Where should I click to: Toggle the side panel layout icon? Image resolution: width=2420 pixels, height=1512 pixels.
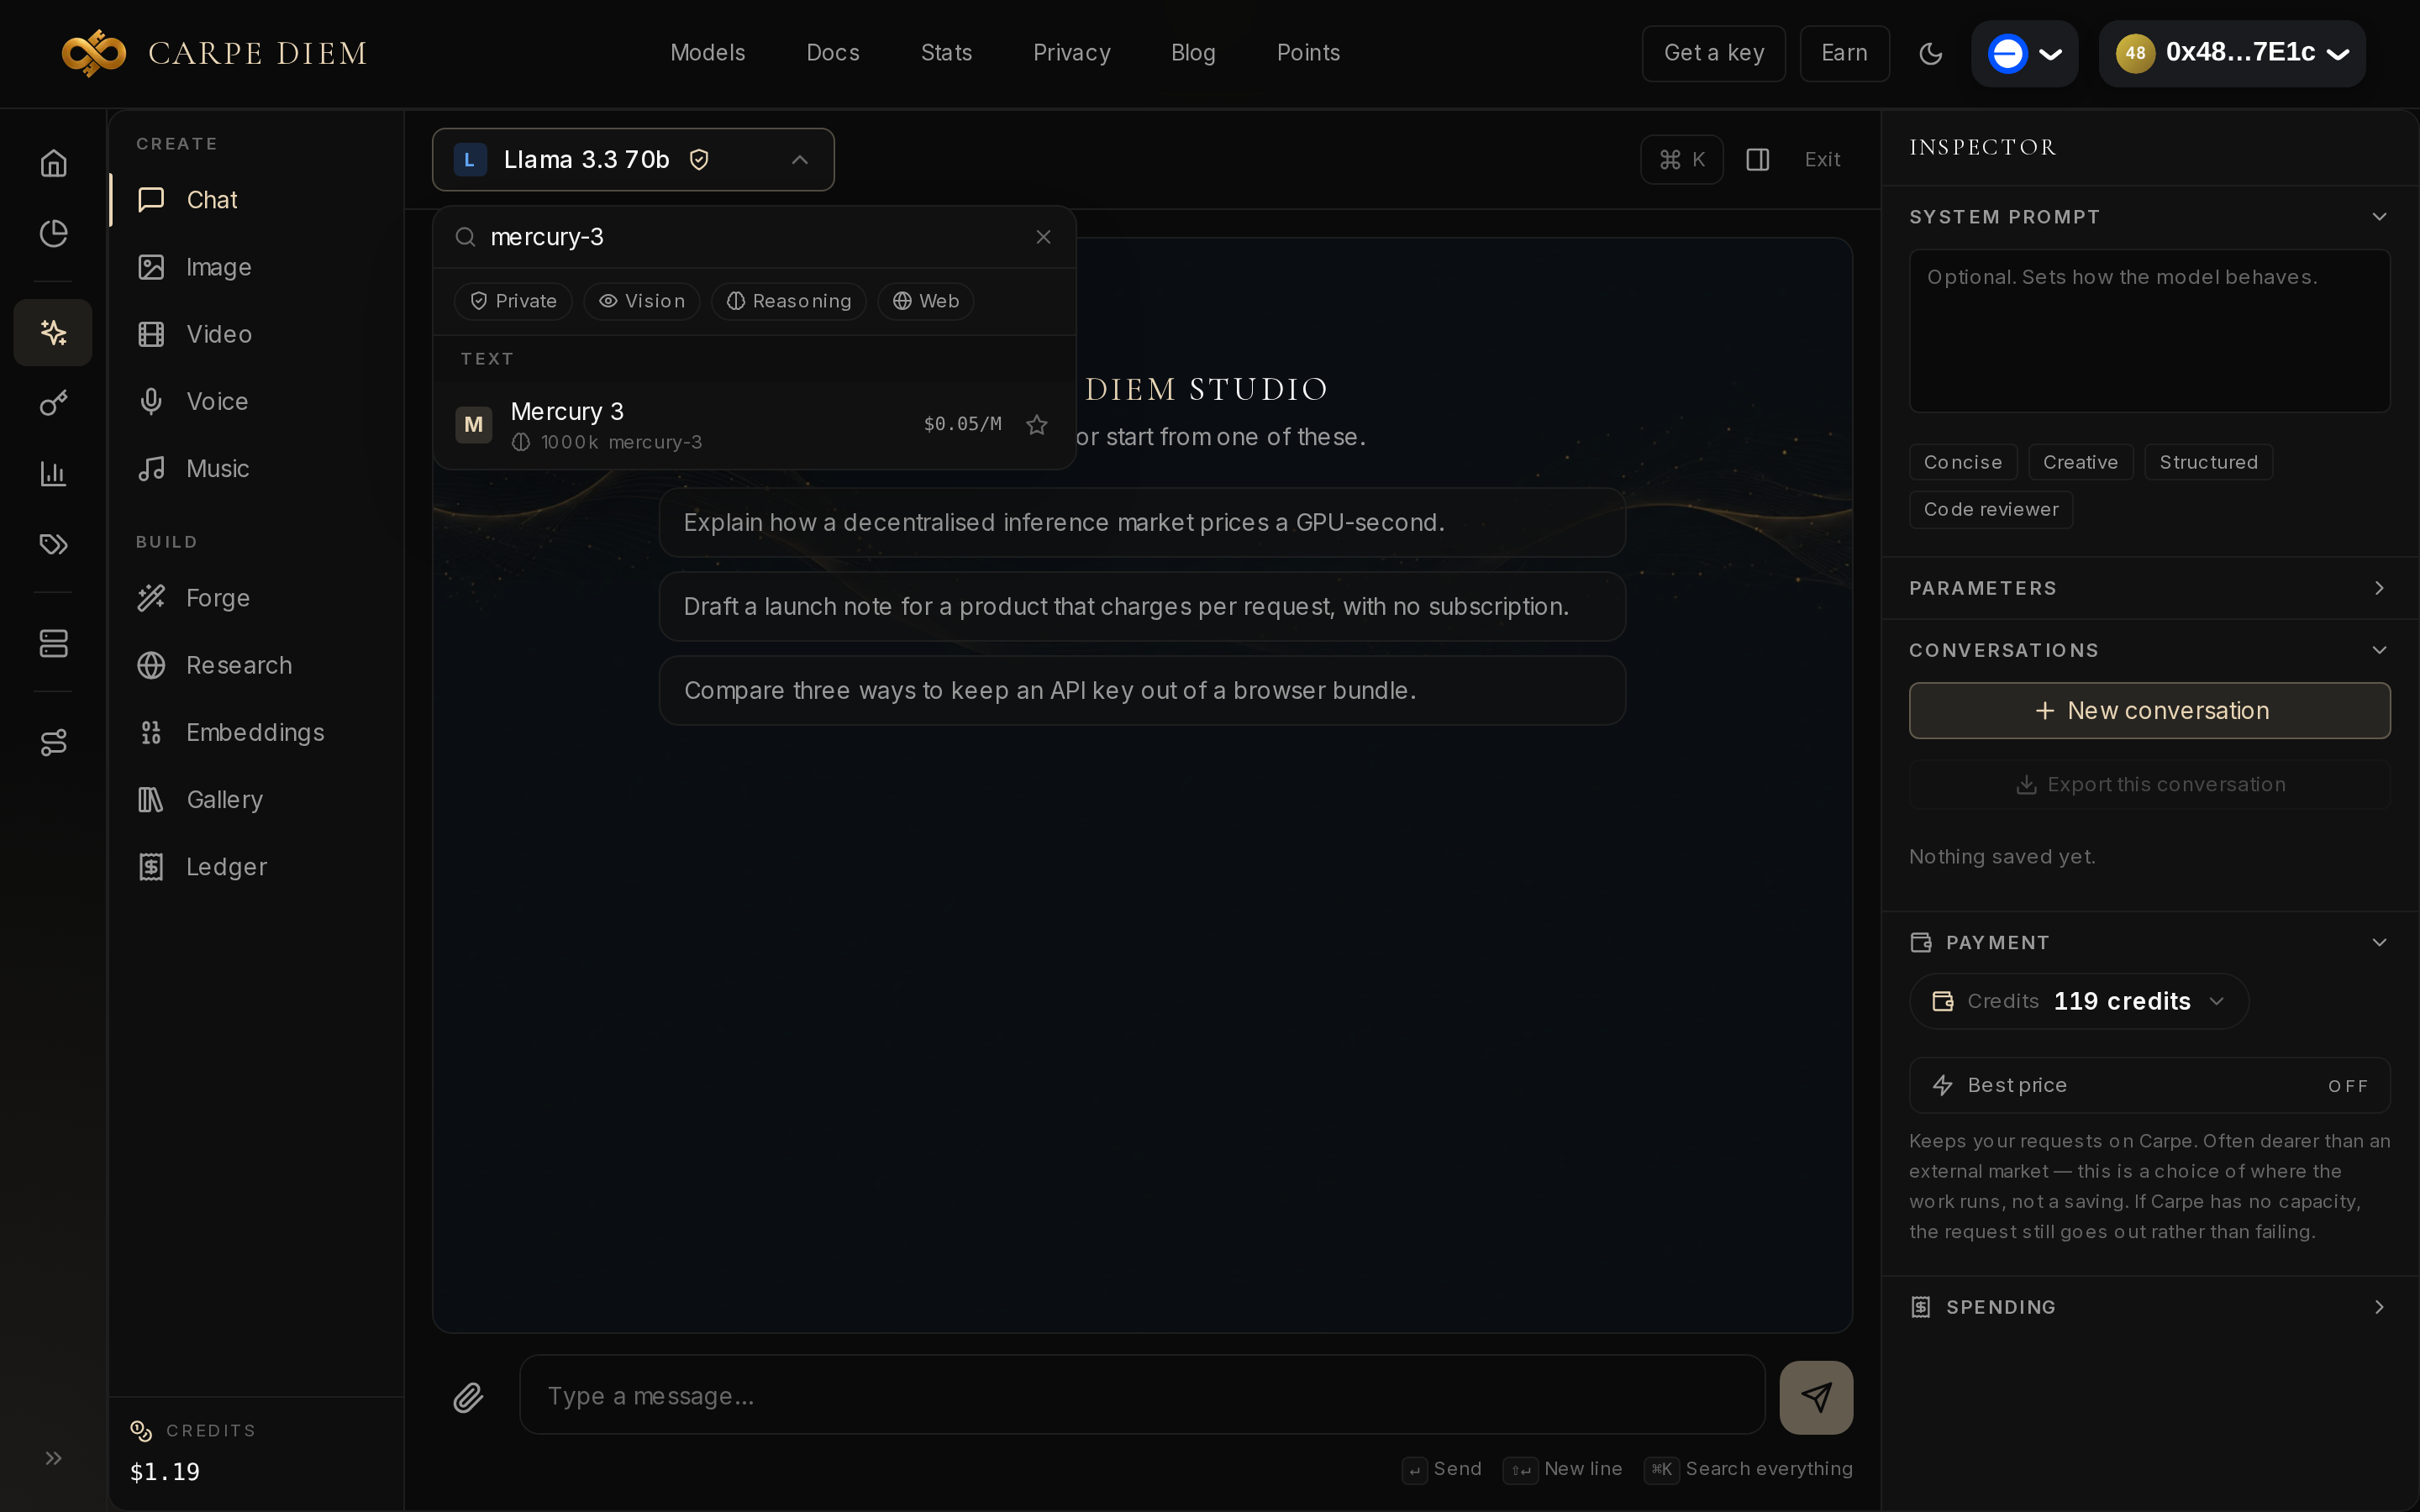(1758, 160)
